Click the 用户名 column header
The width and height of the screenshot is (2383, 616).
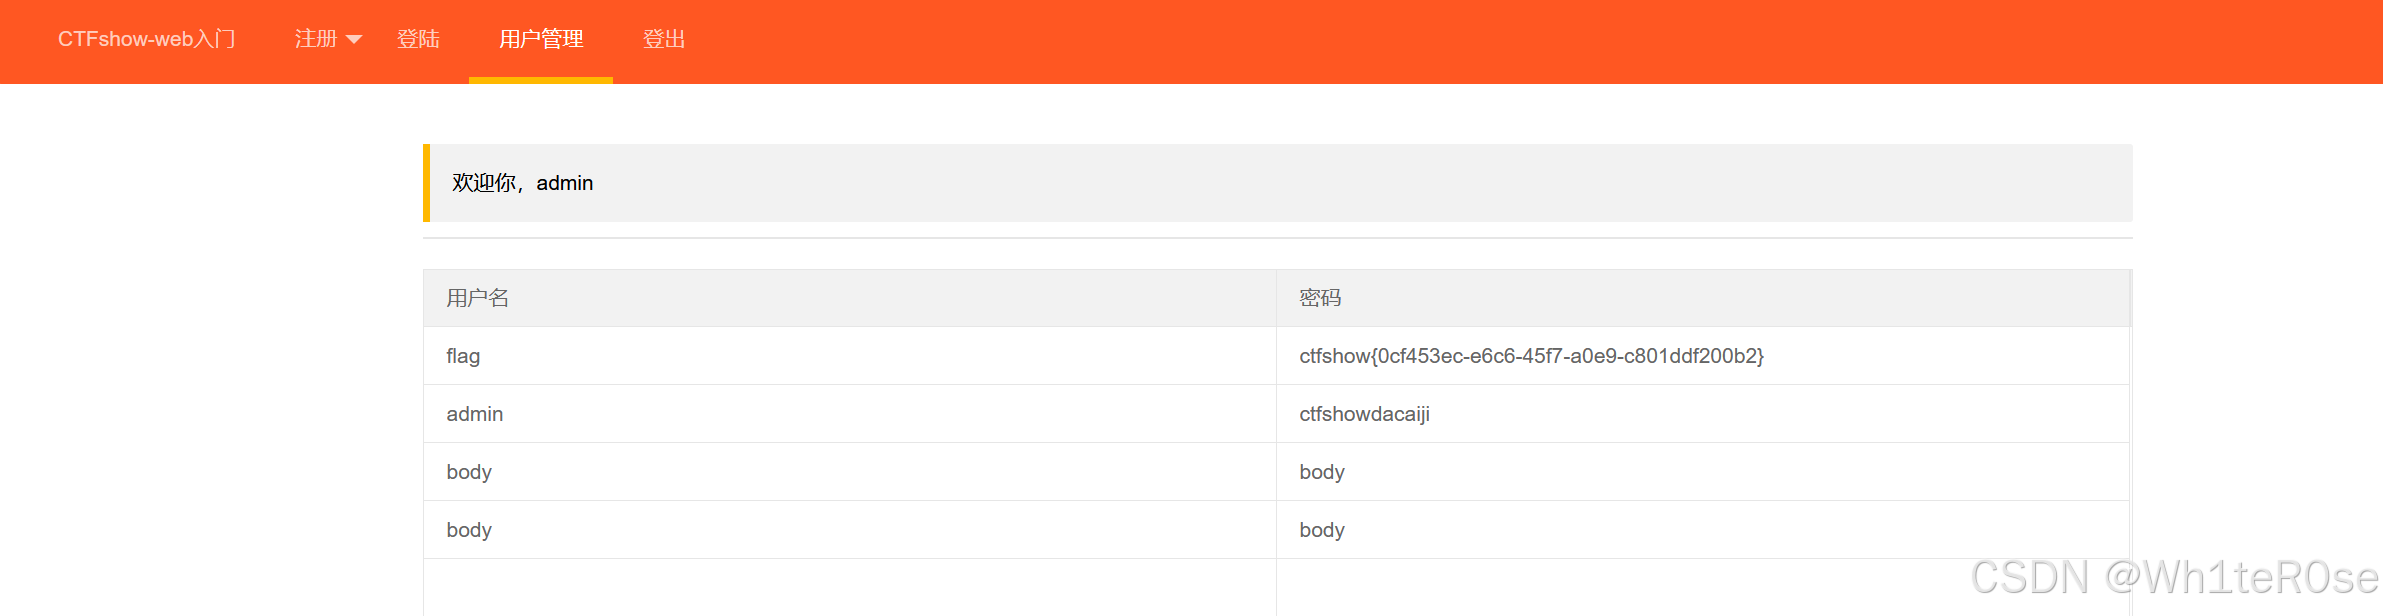850,298
